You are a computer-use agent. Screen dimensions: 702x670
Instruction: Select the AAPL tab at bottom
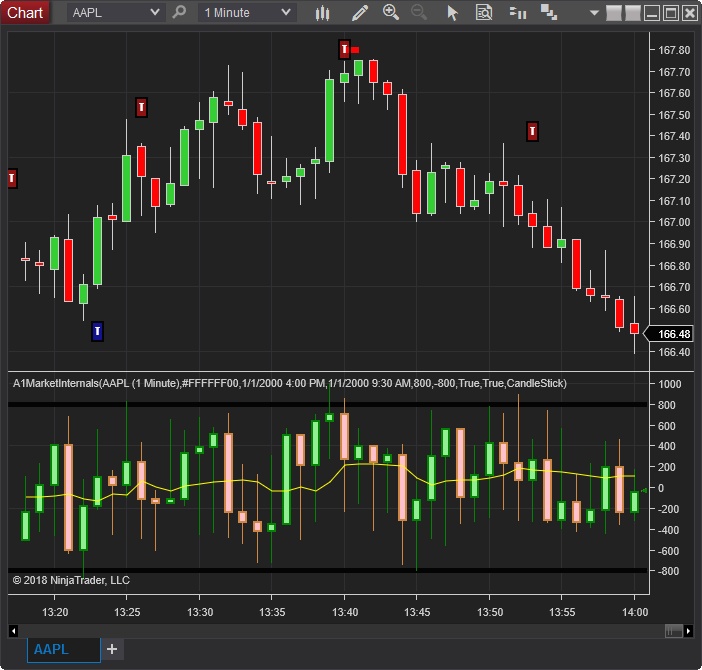64,649
